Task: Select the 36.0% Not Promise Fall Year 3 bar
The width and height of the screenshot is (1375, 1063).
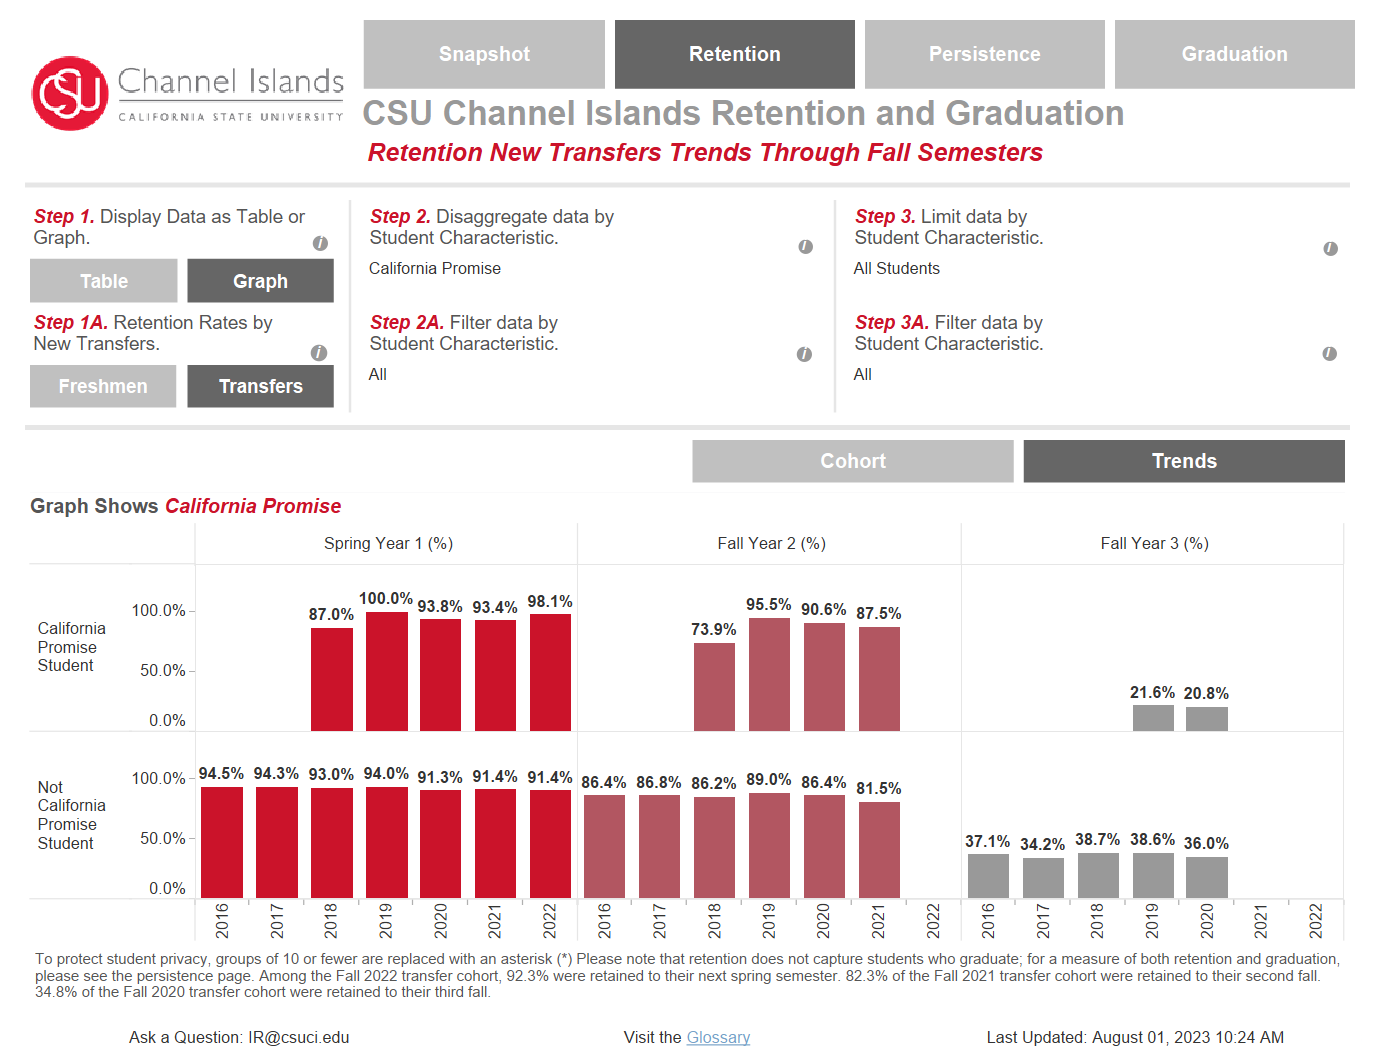Action: click(x=1206, y=877)
